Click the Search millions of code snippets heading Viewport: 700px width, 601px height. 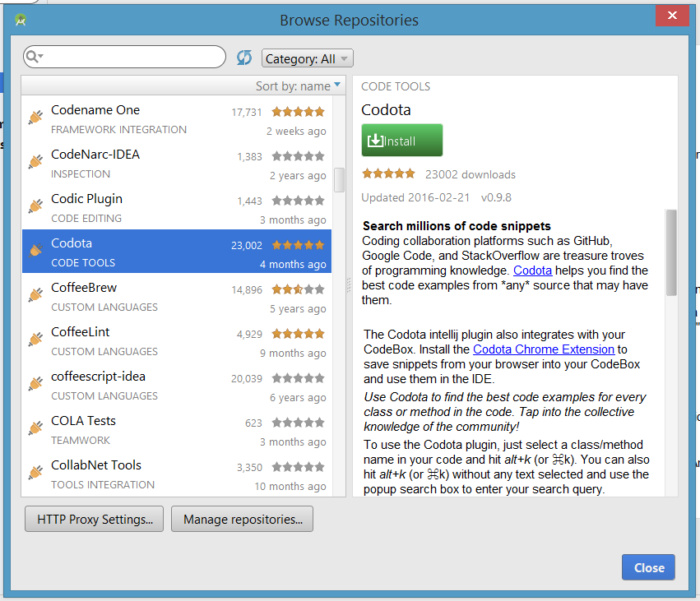click(x=457, y=225)
